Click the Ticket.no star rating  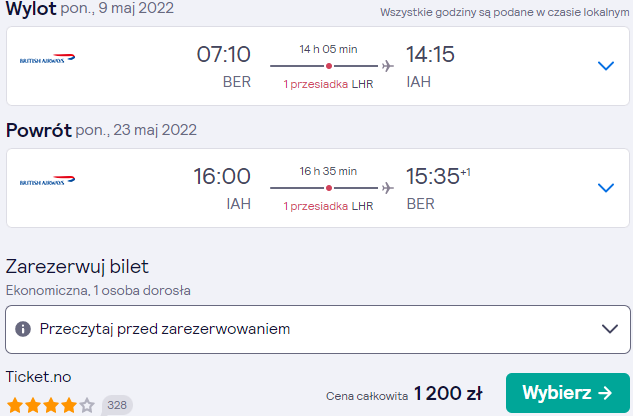[51, 405]
